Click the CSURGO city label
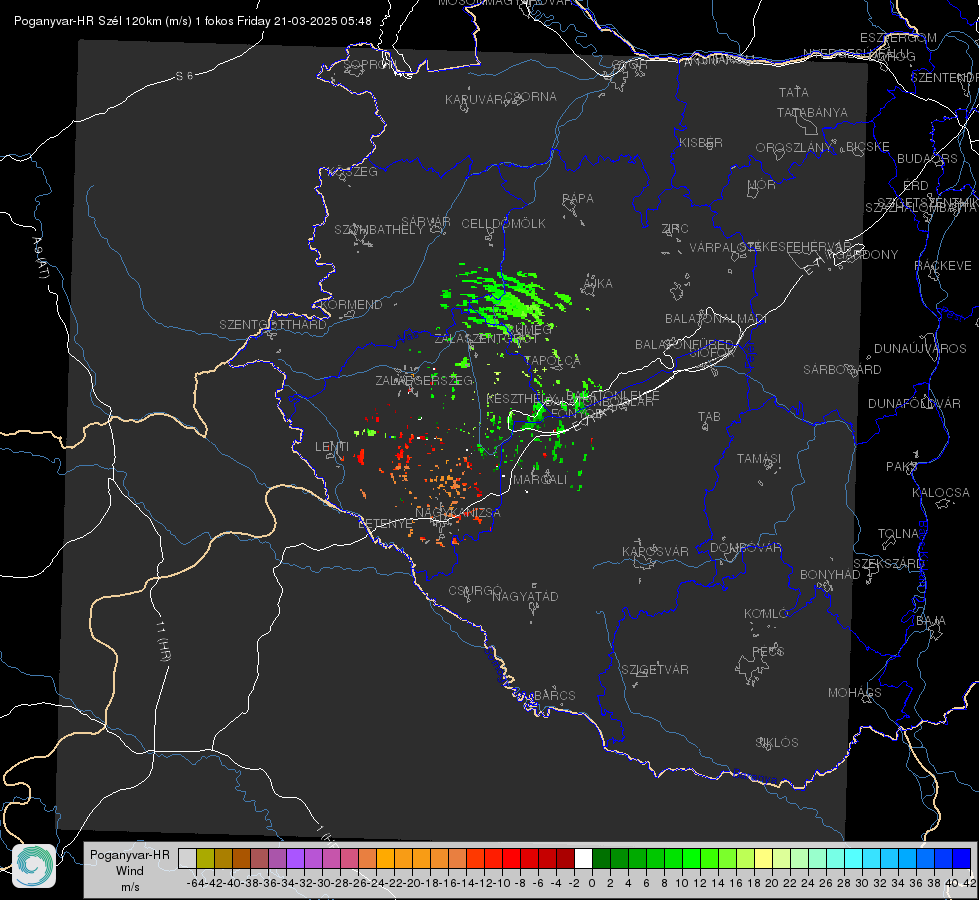 (475, 591)
